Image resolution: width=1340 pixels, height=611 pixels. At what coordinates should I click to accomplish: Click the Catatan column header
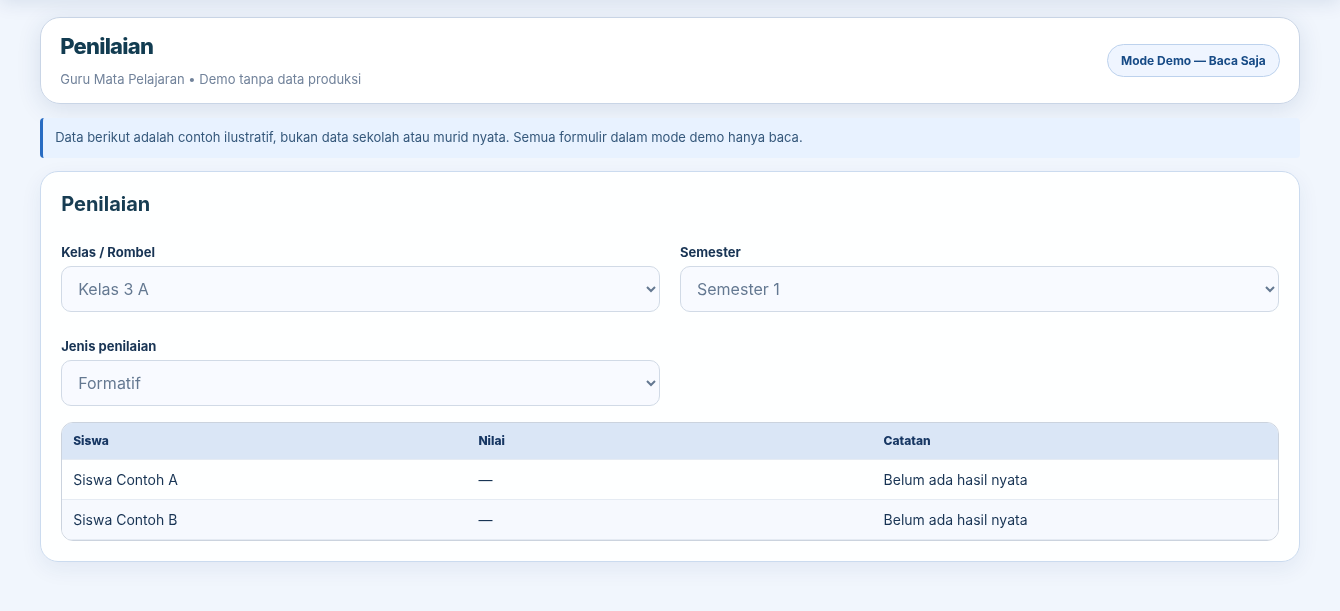click(x=1075, y=441)
